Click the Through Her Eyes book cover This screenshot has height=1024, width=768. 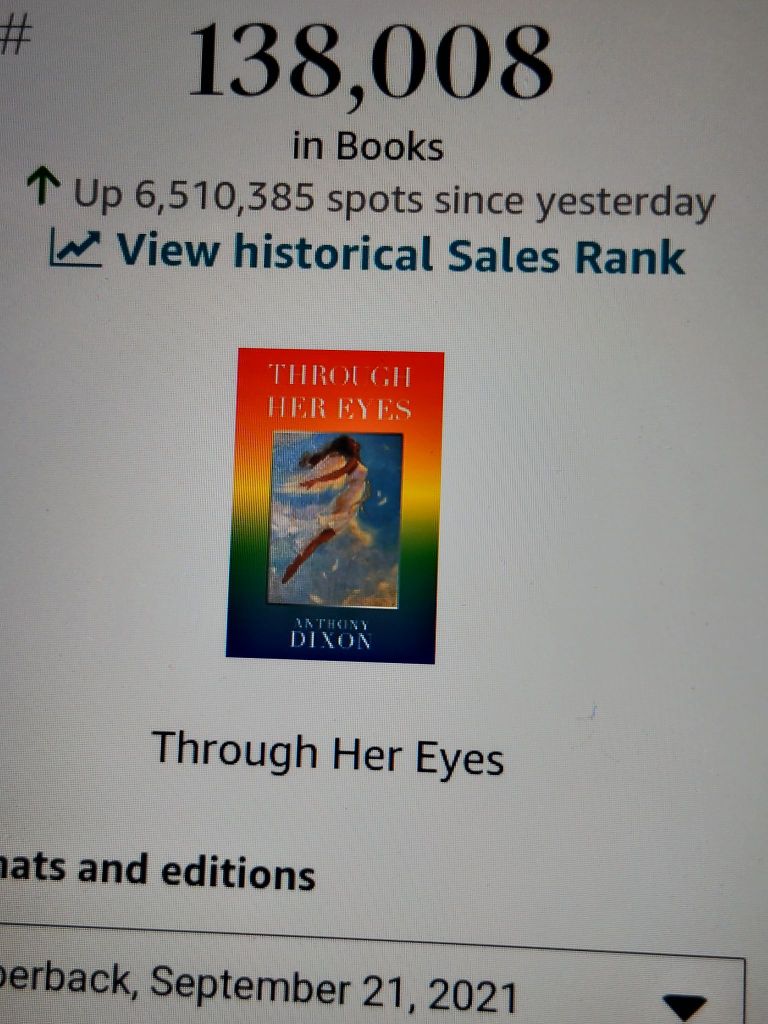click(334, 506)
